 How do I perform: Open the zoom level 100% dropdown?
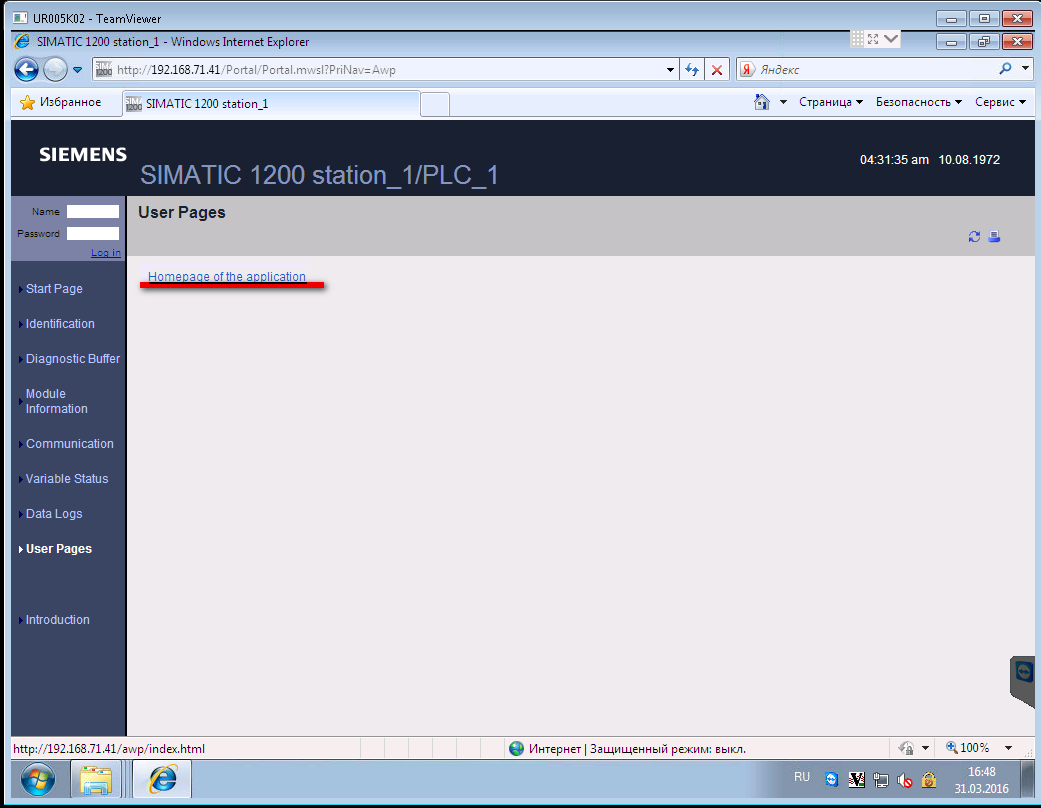[1008, 748]
